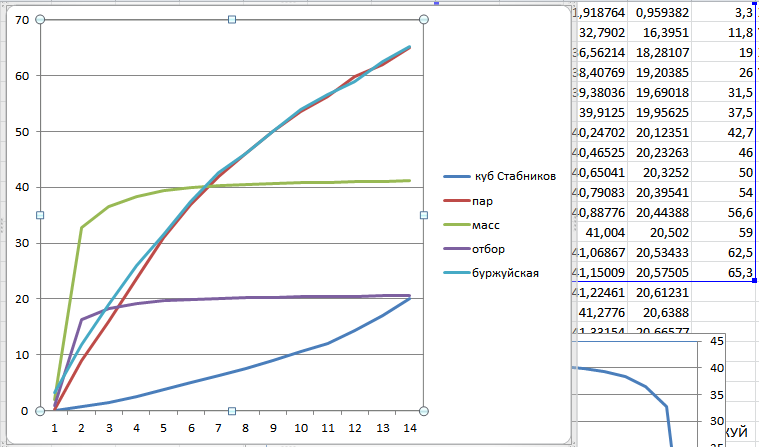This screenshot has height=447, width=759.
Task: Click the chart's left-middle resize handle
Action: [x=40, y=215]
